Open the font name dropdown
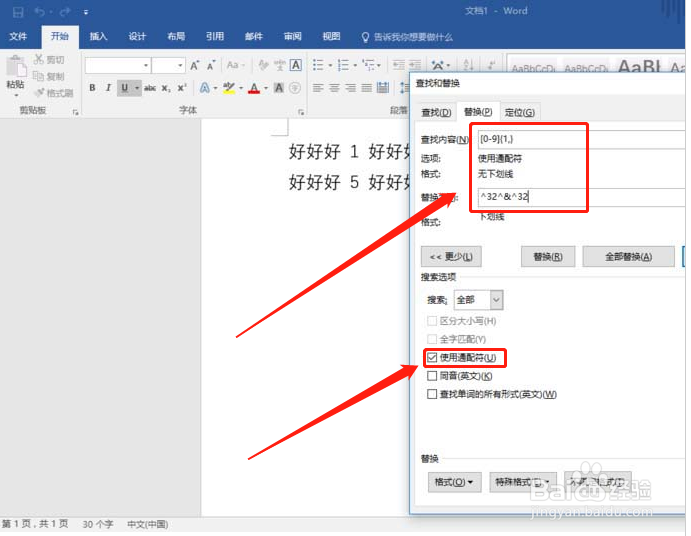The height and width of the screenshot is (536, 691). tap(145, 66)
